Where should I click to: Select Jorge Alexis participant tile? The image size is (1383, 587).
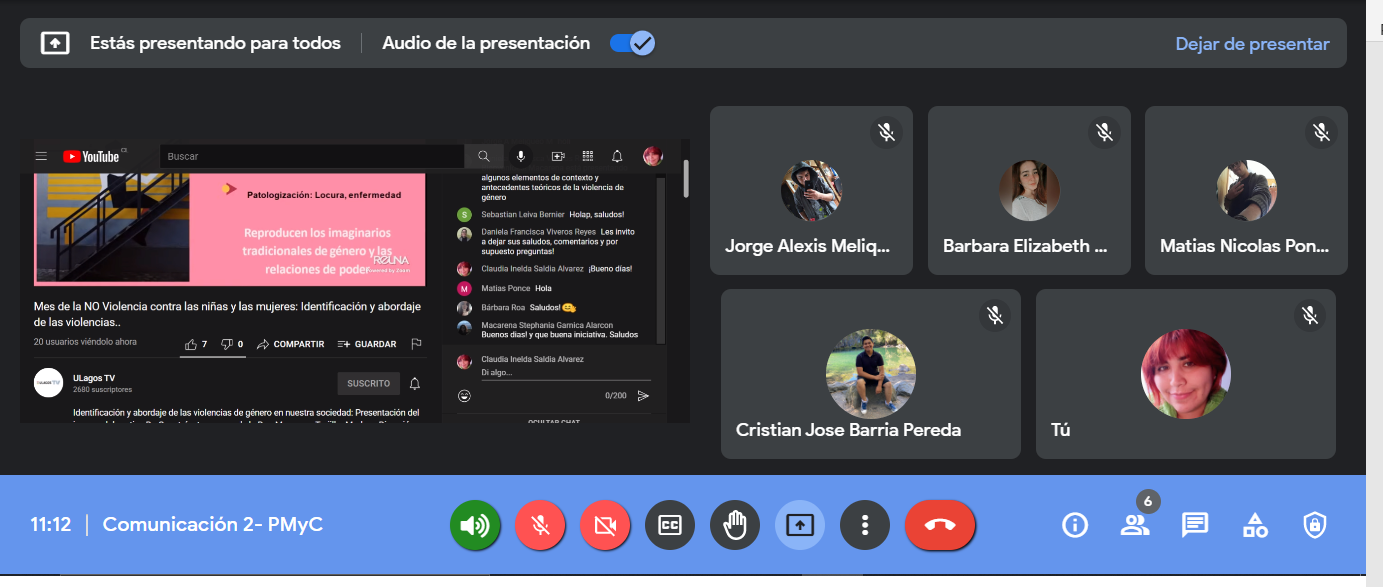click(811, 190)
